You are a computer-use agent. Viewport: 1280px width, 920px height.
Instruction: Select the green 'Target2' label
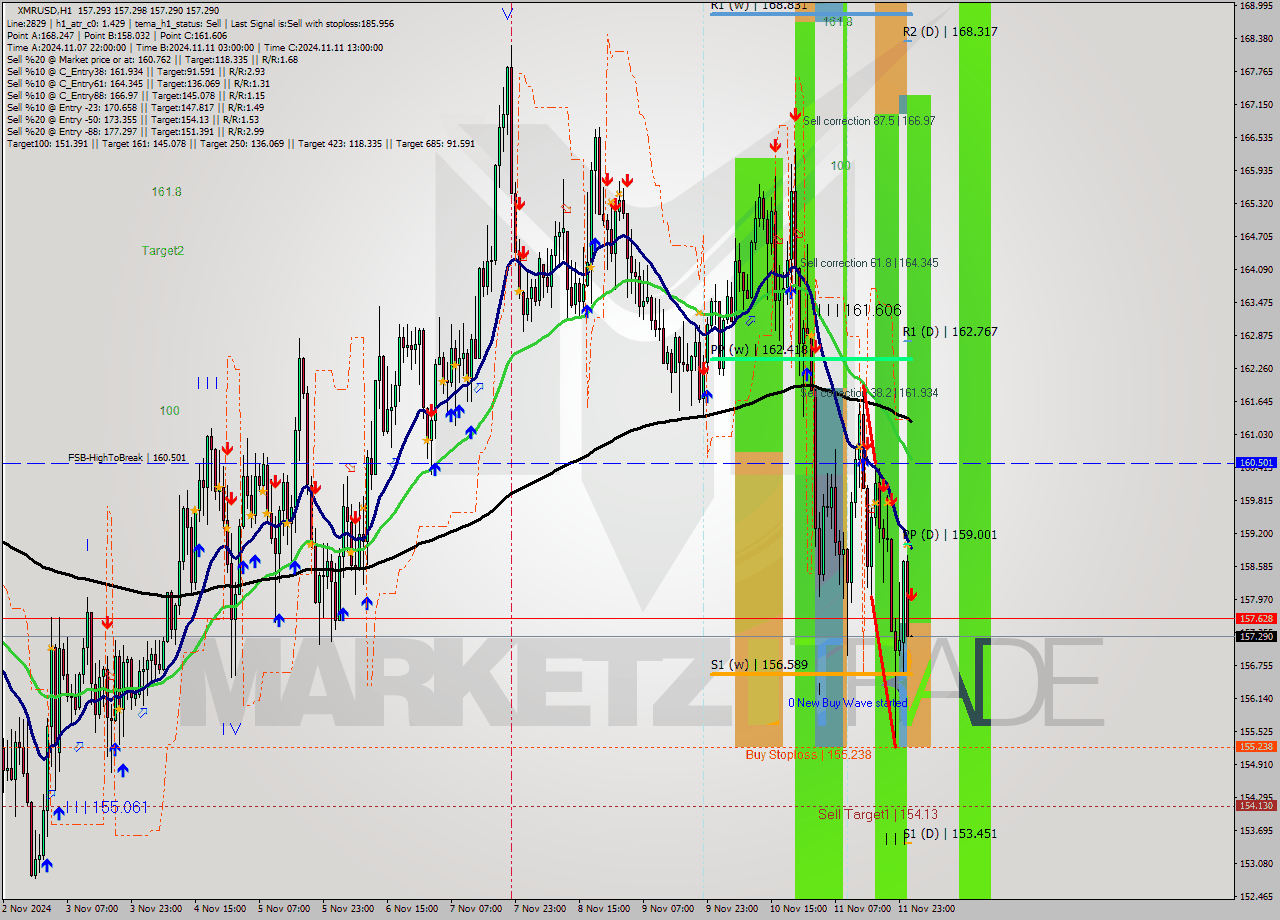coord(162,251)
